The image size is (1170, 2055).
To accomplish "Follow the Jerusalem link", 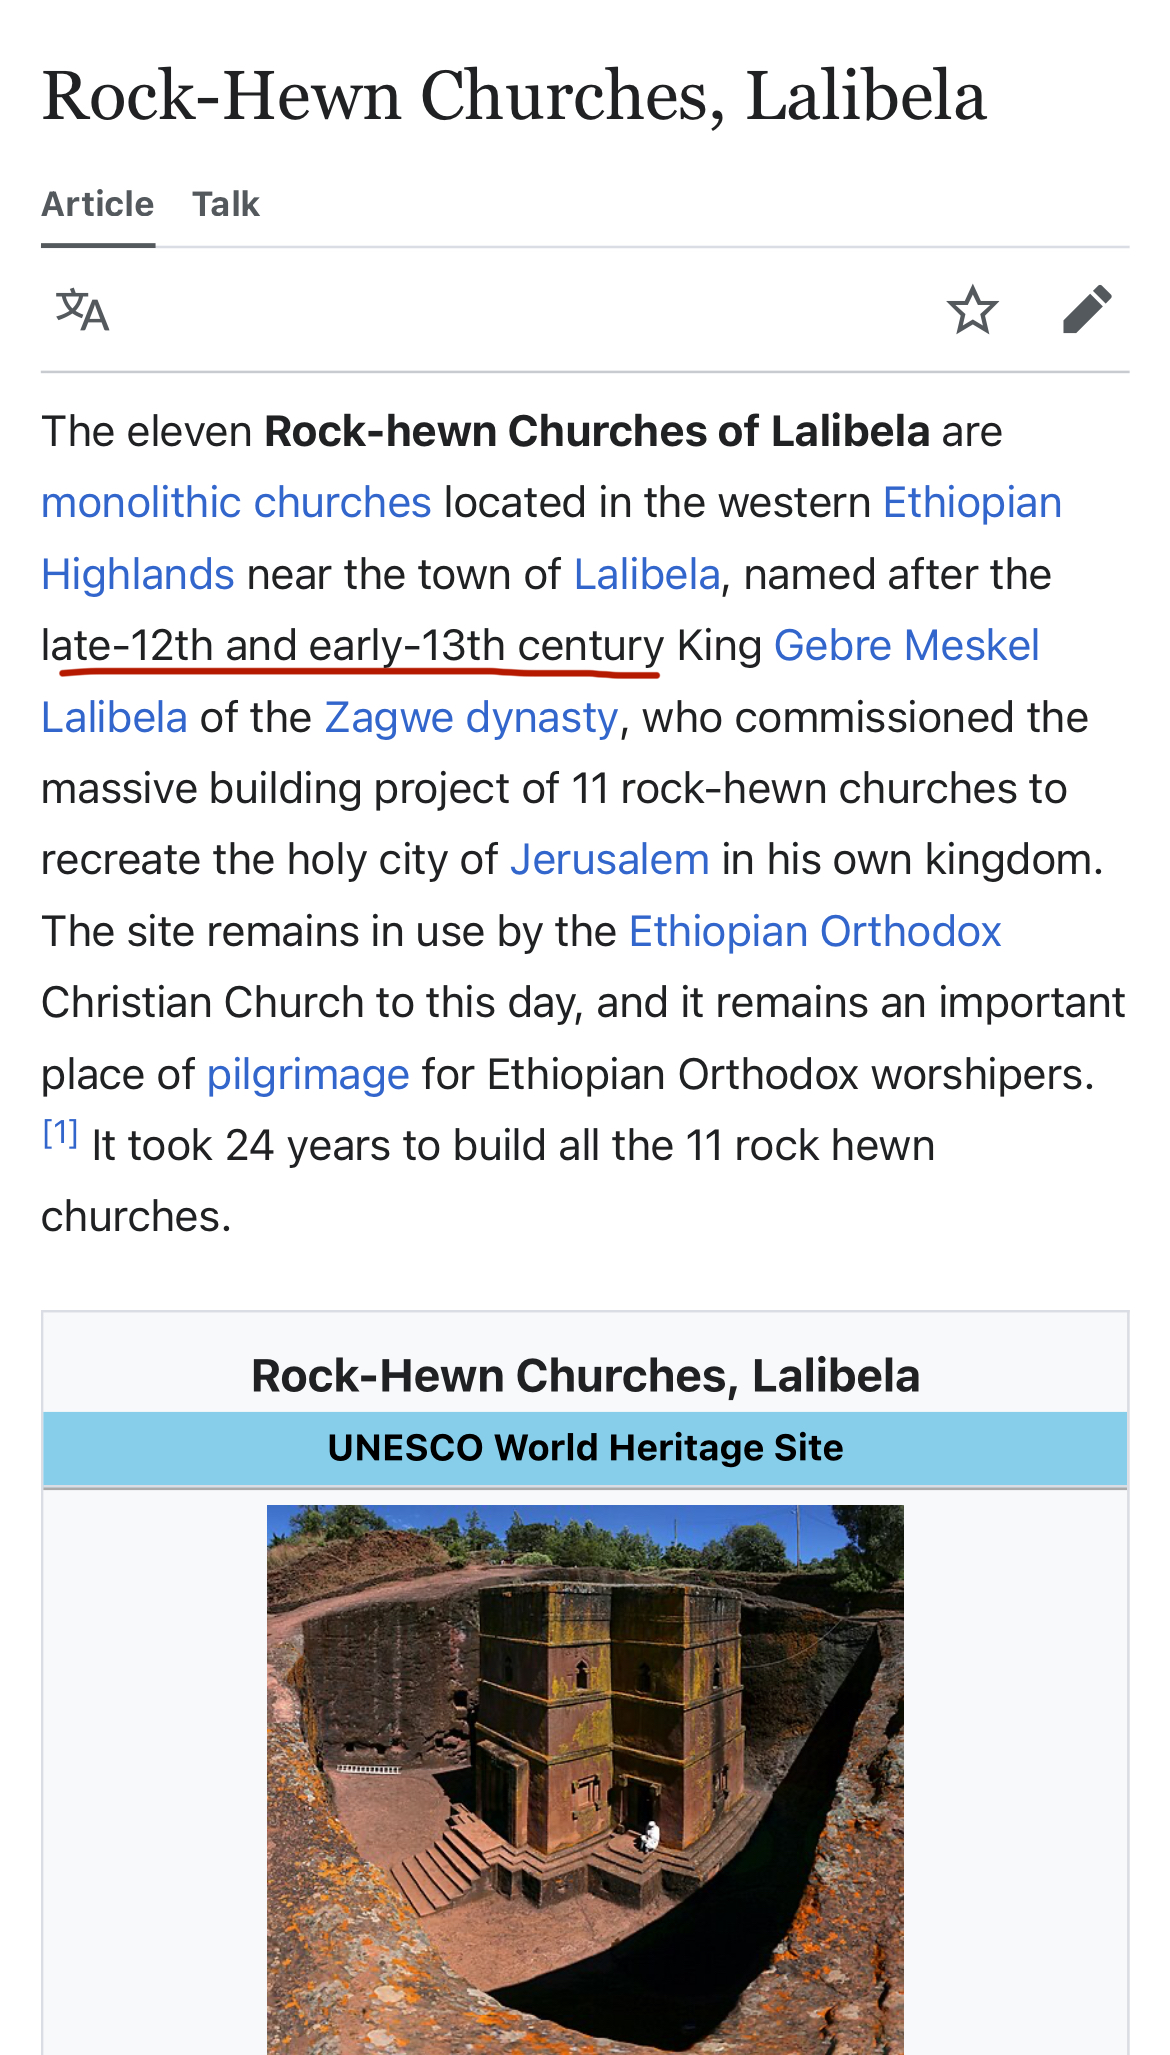I will click(x=610, y=860).
